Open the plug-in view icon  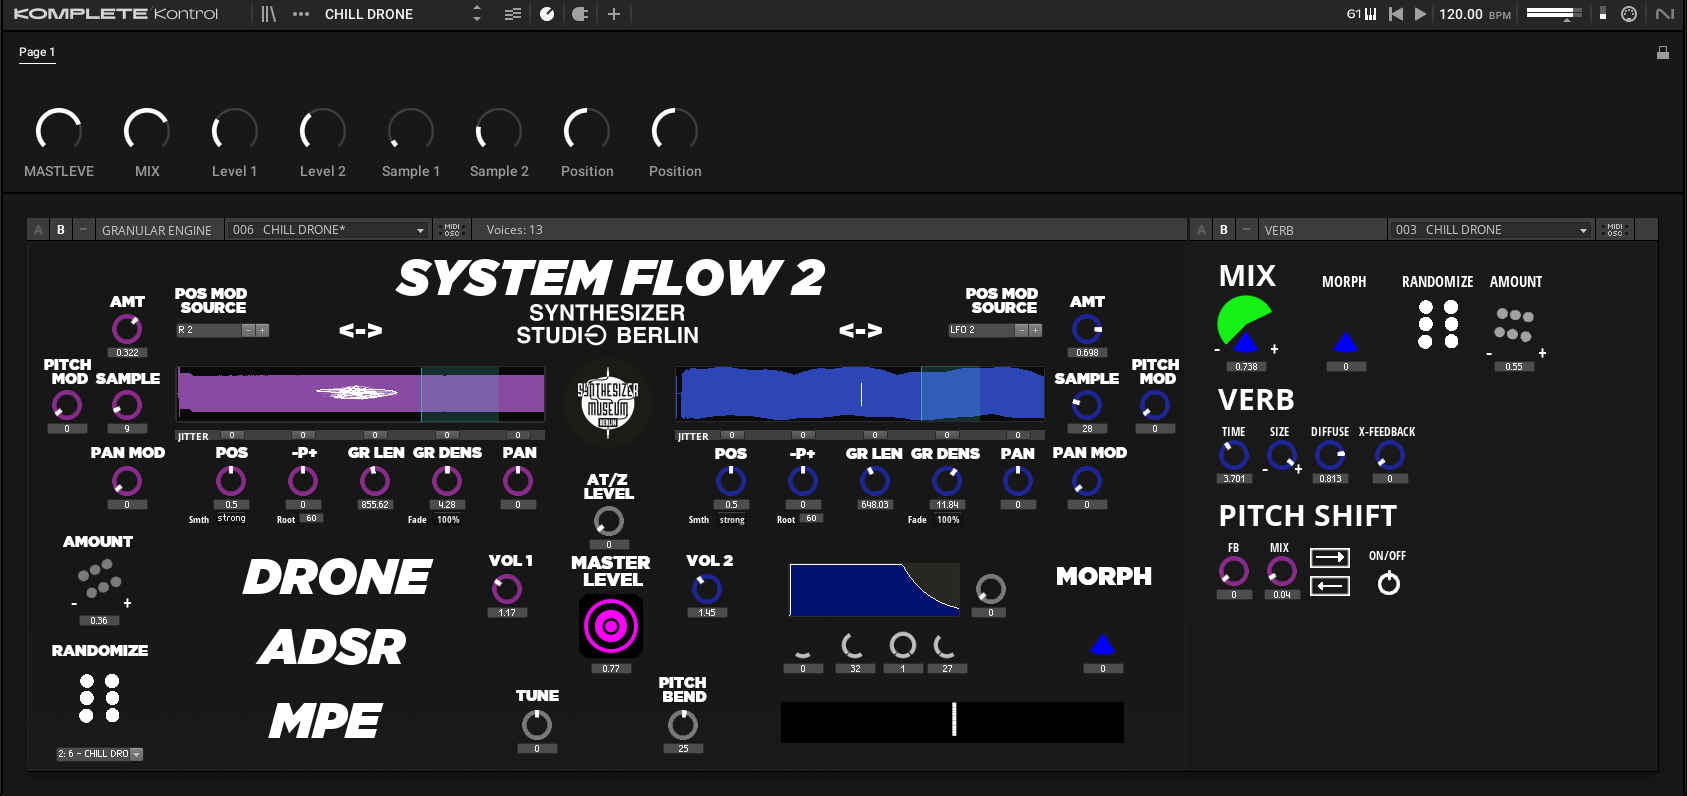580,14
